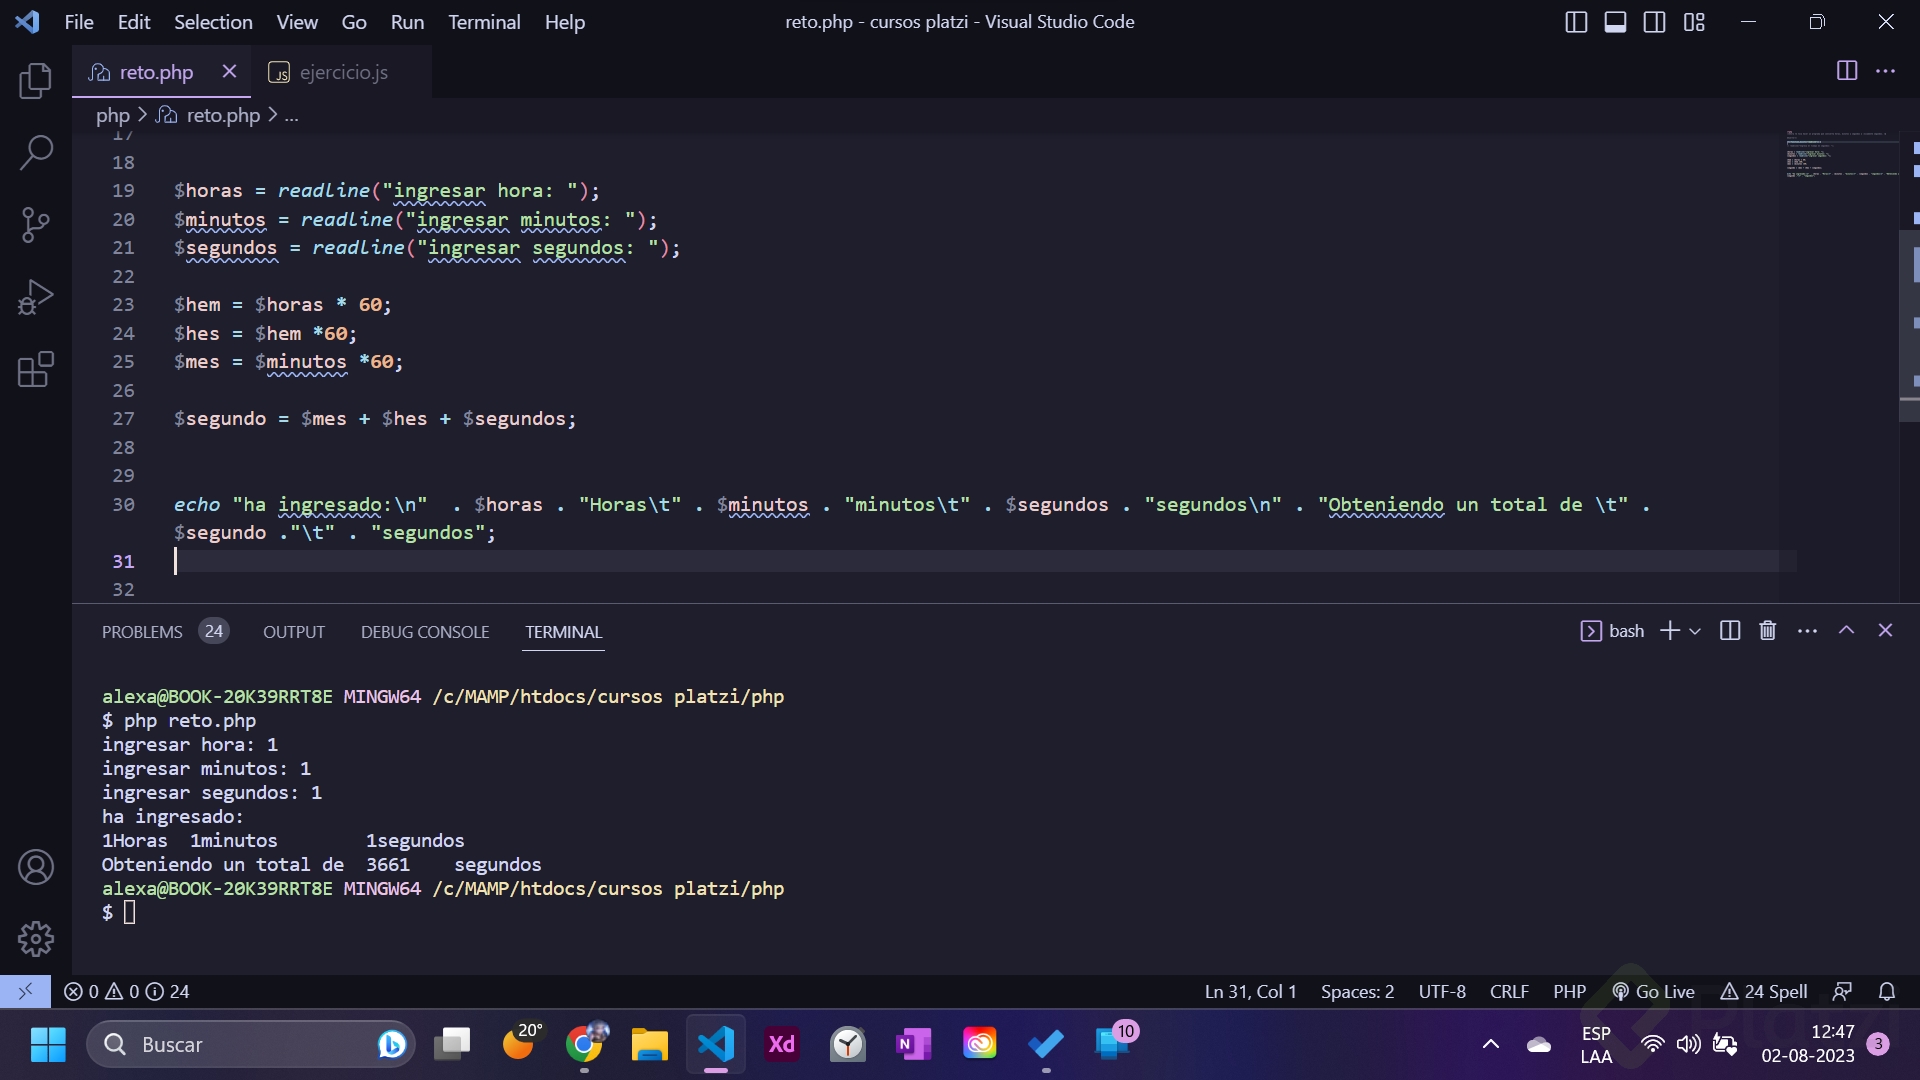This screenshot has height=1080, width=1920.
Task: Open the Terminal menu
Action: click(x=484, y=22)
